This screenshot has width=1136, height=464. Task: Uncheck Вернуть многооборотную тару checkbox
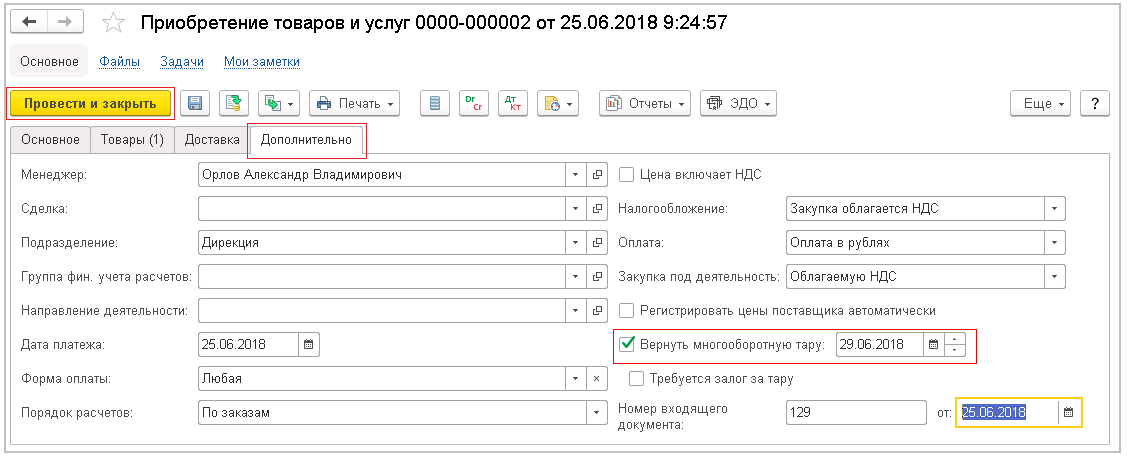tap(628, 344)
